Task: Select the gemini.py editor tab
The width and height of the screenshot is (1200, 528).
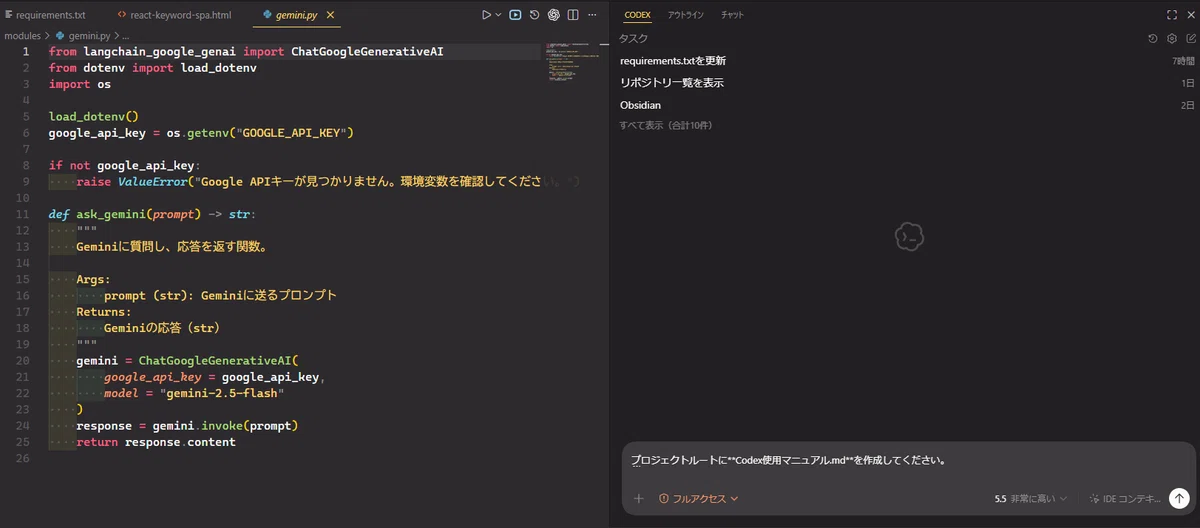Action: 298,15
